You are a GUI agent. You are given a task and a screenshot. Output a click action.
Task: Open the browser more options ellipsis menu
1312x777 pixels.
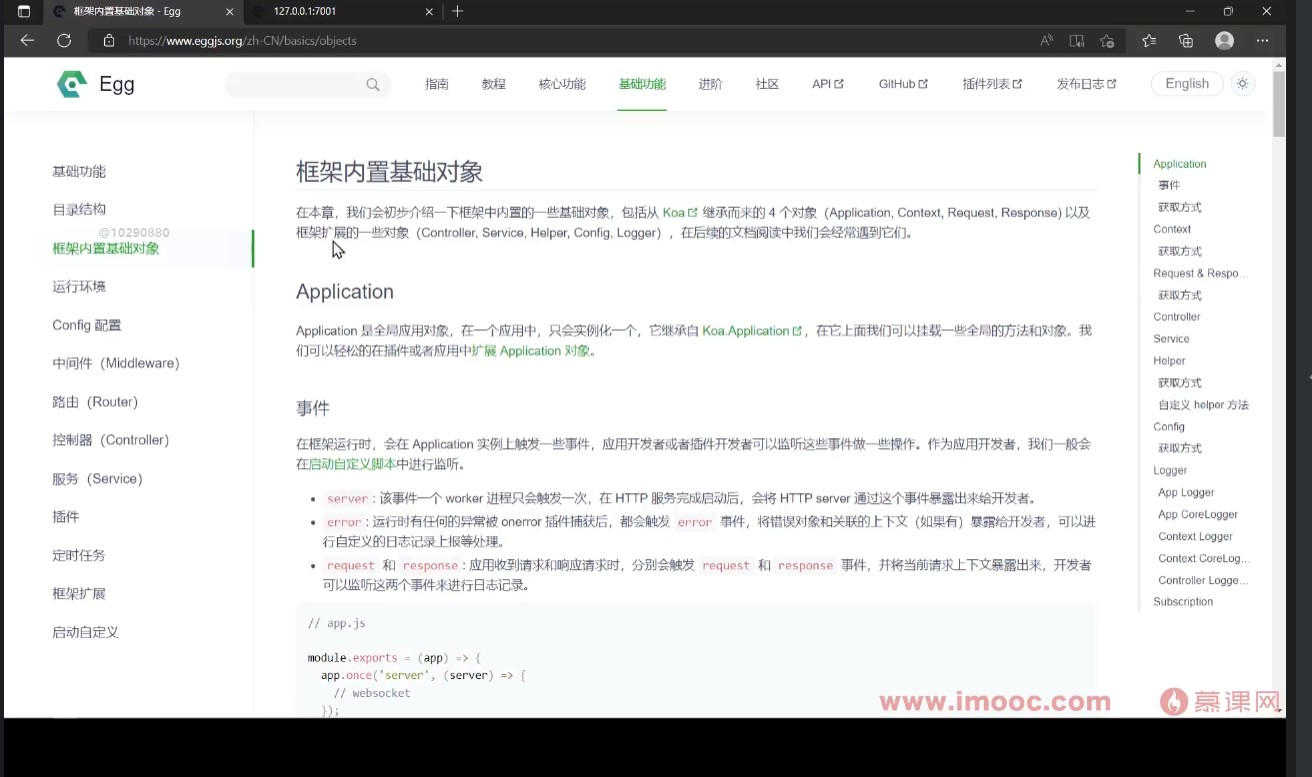[1262, 41]
